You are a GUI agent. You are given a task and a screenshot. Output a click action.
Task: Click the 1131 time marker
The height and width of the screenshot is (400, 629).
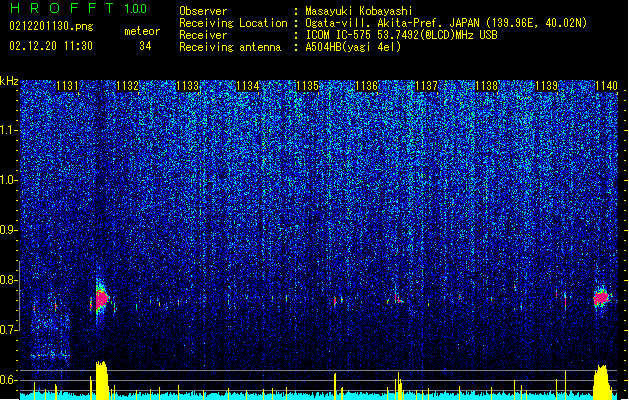pyautogui.click(x=67, y=86)
